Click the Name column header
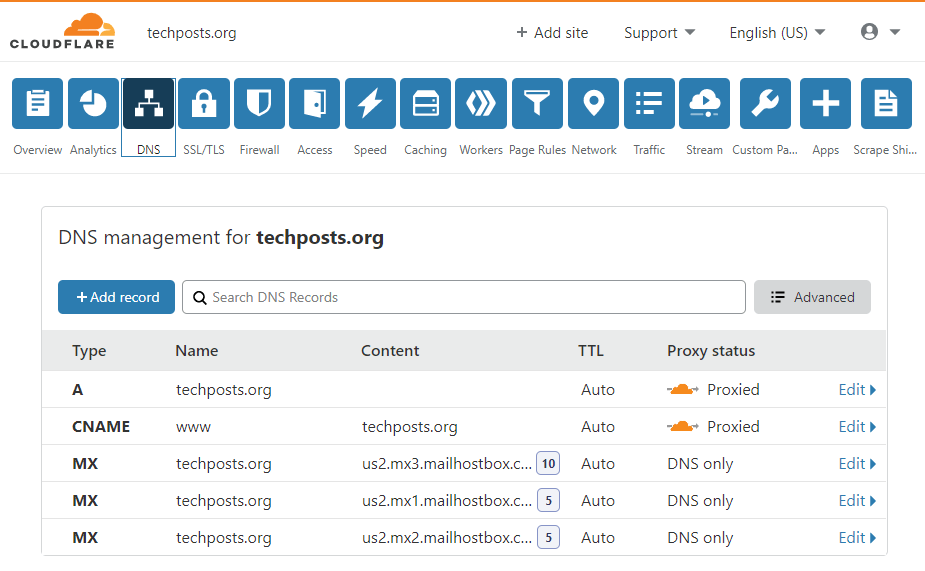Viewport: 925px width, 571px height. 196,350
